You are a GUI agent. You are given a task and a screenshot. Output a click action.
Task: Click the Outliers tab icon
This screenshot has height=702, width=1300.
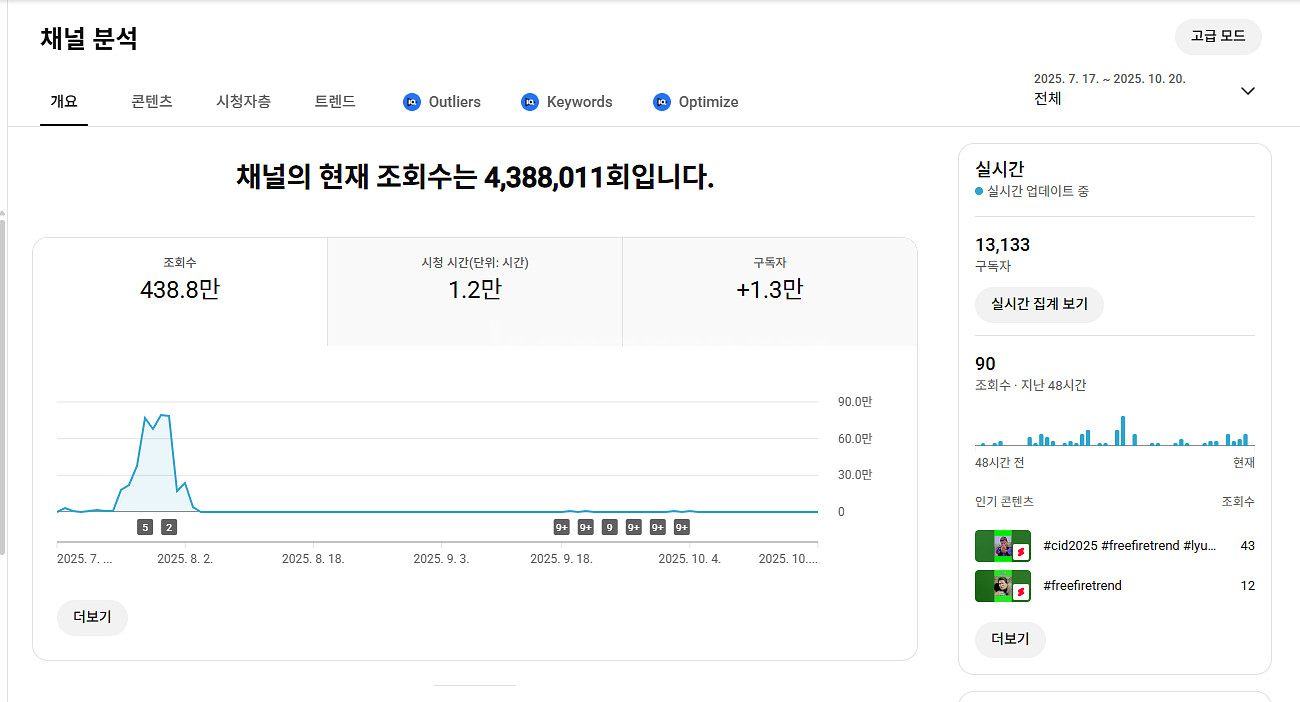click(x=412, y=102)
